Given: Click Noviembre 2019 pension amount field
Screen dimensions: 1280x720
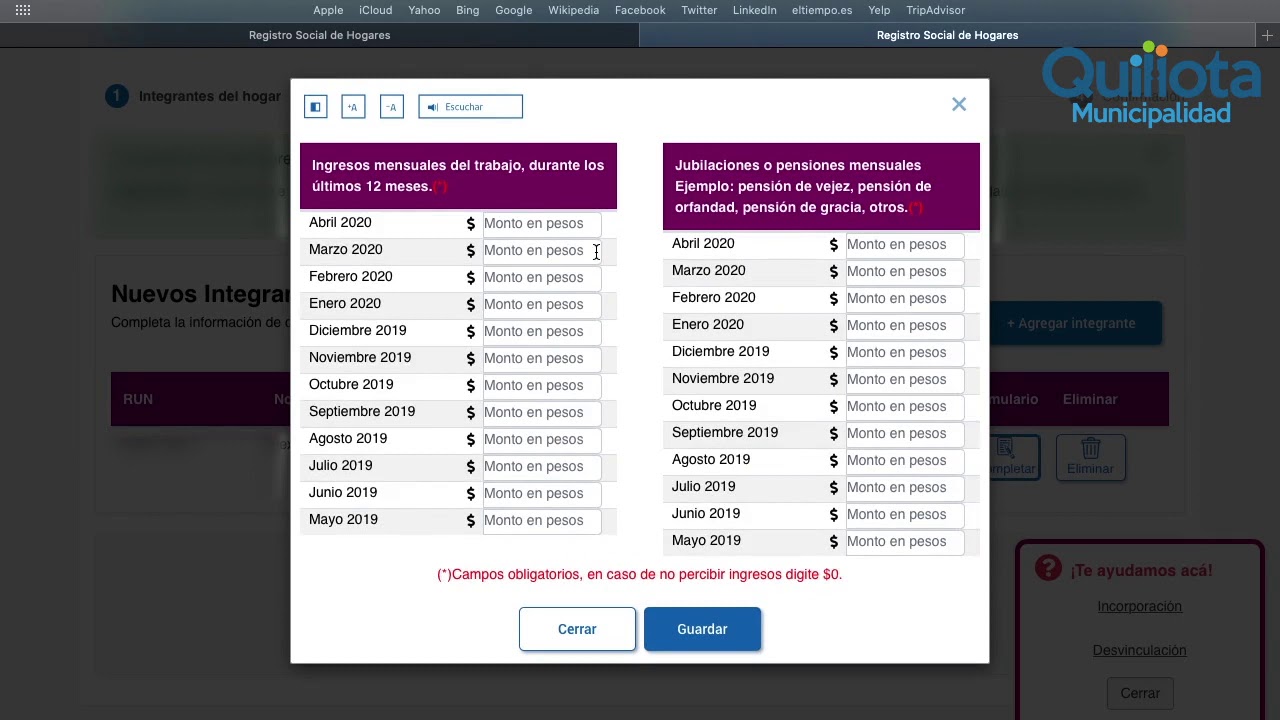Looking at the screenshot, I should point(904,379).
